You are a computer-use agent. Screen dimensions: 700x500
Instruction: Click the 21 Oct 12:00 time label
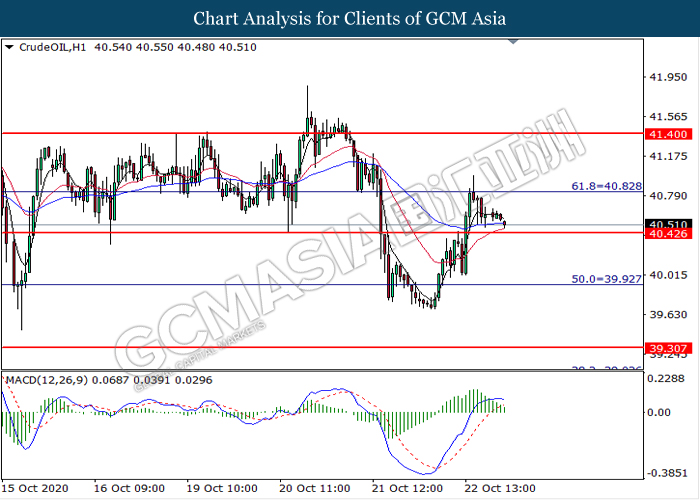408,488
